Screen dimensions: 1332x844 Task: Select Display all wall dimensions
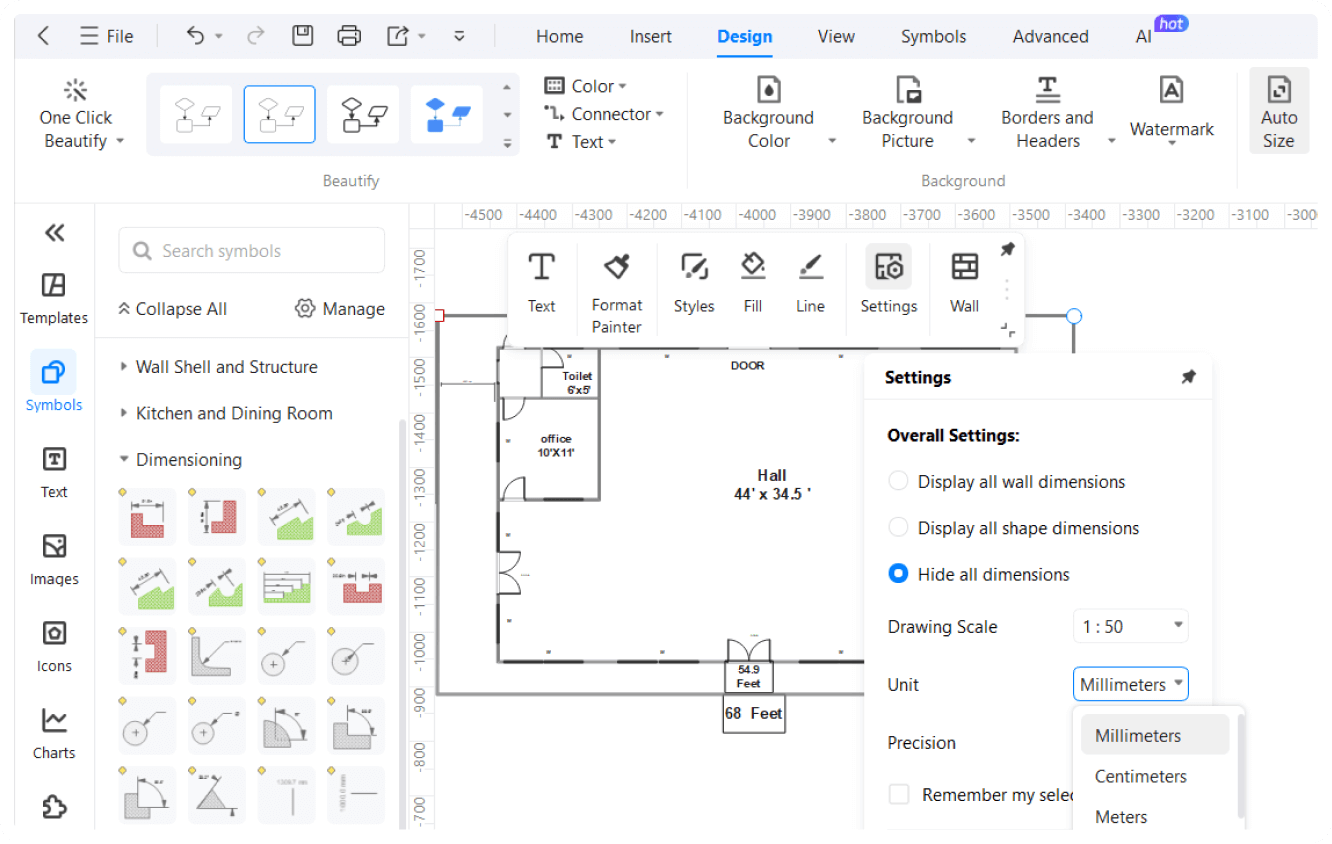click(1006, 482)
